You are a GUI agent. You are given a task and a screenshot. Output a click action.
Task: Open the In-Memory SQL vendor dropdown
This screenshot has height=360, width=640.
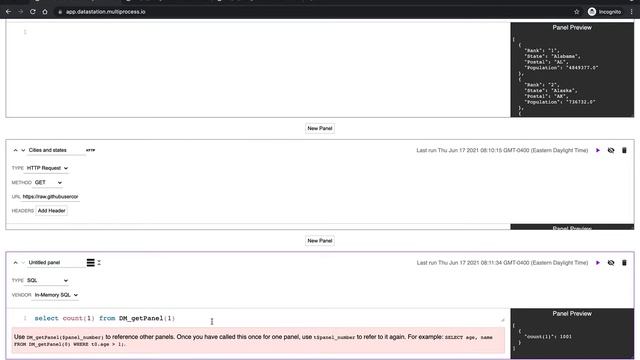(56, 295)
